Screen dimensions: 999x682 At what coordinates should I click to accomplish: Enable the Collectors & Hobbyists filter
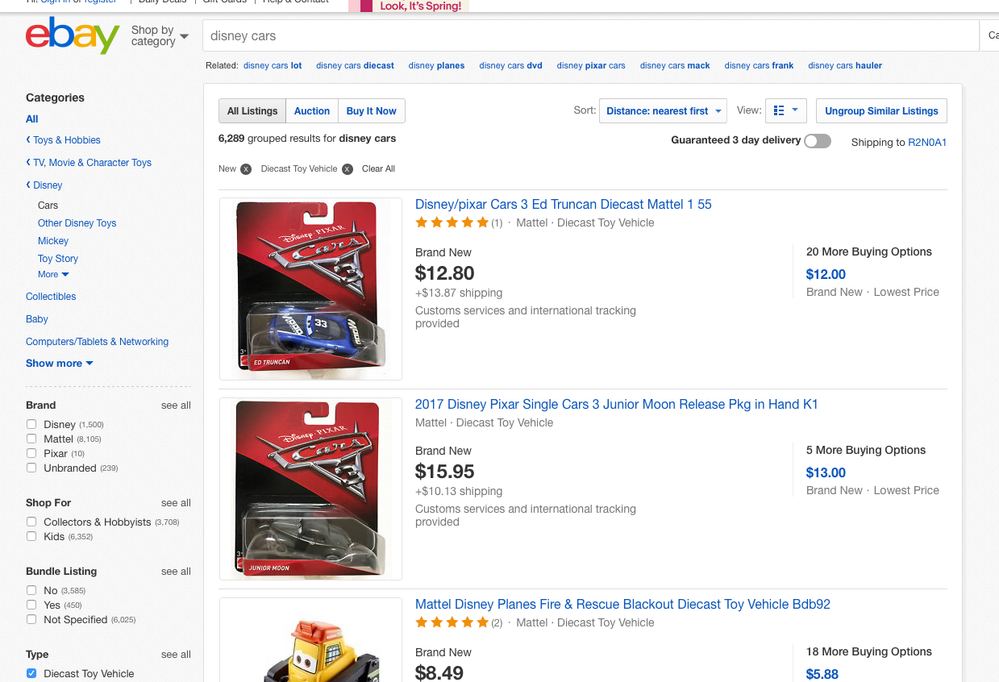pyautogui.click(x=32, y=522)
